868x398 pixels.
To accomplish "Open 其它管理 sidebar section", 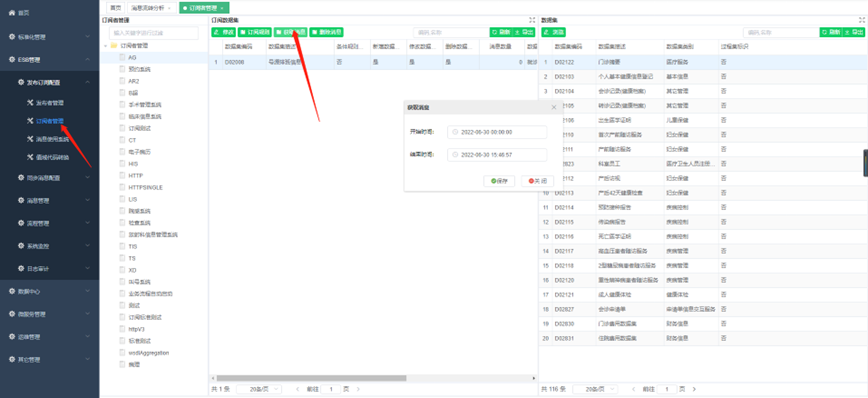I will 49,359.
